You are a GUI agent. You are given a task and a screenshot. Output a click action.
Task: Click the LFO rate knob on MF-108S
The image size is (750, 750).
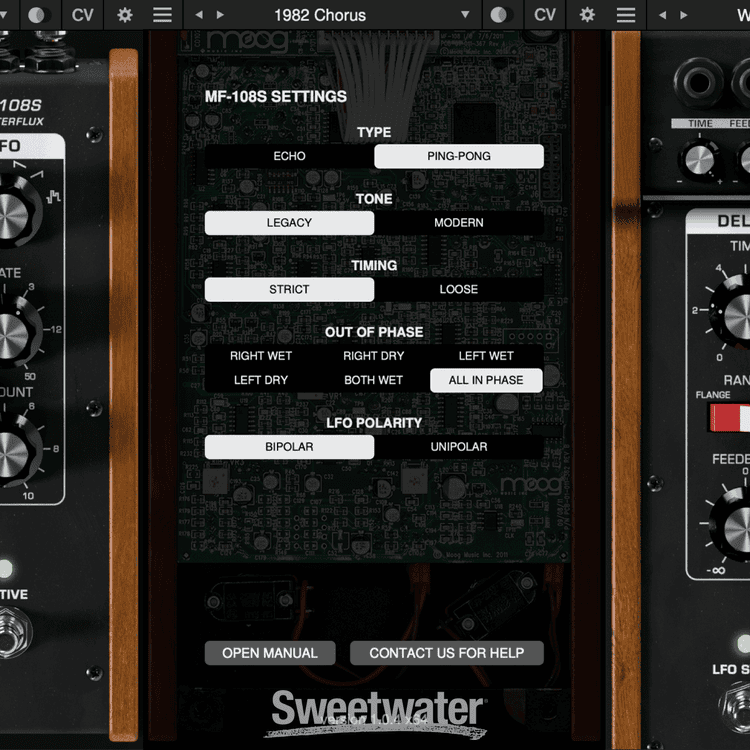17,333
